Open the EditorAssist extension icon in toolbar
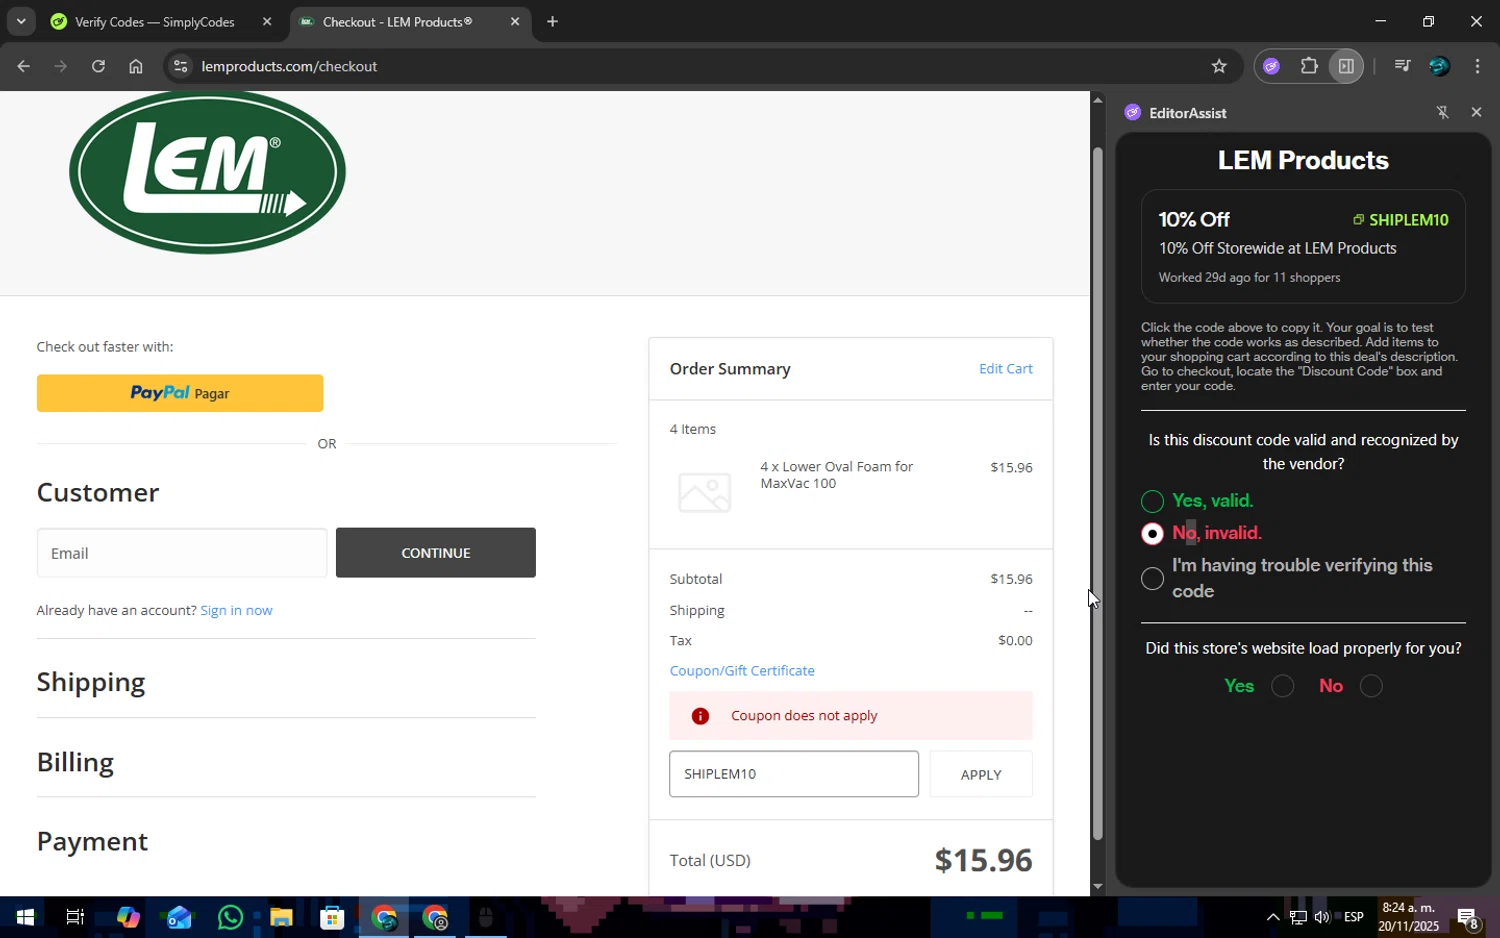Screen dimensions: 1500x938 click(1272, 66)
